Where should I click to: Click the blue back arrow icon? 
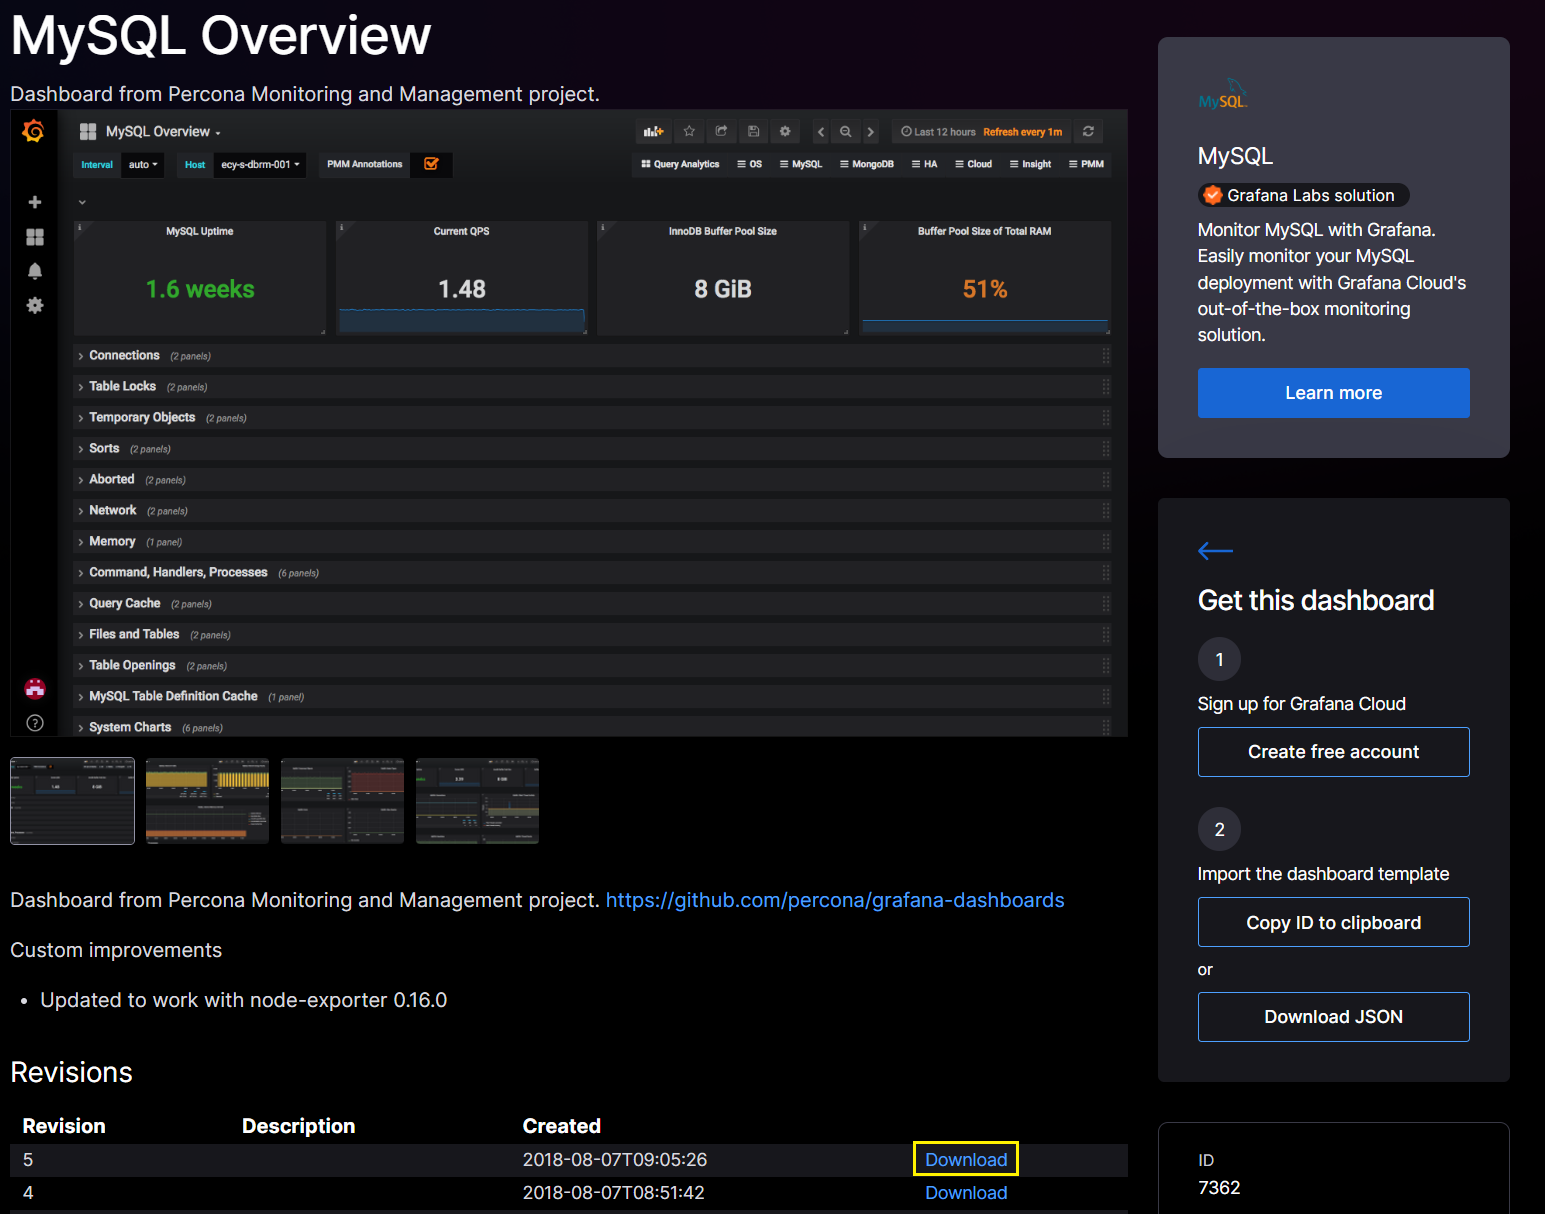pyautogui.click(x=1215, y=551)
